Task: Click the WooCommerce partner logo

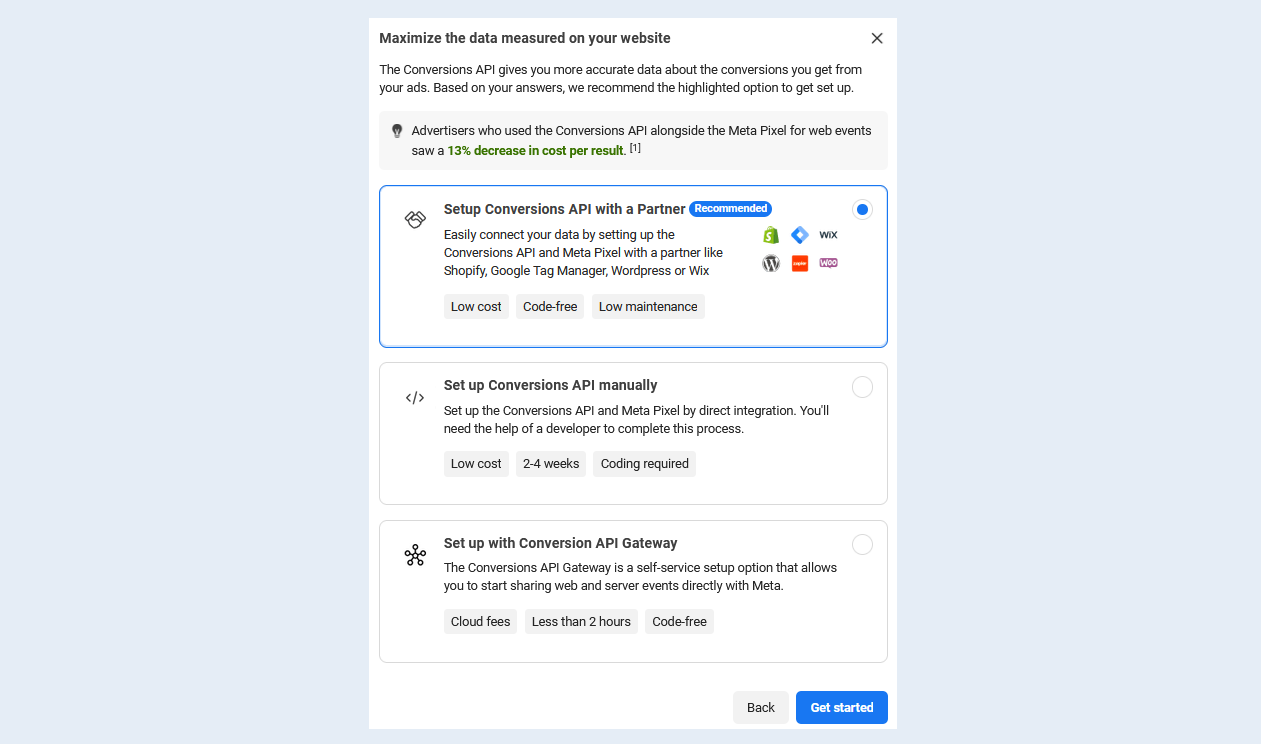Action: [x=828, y=262]
